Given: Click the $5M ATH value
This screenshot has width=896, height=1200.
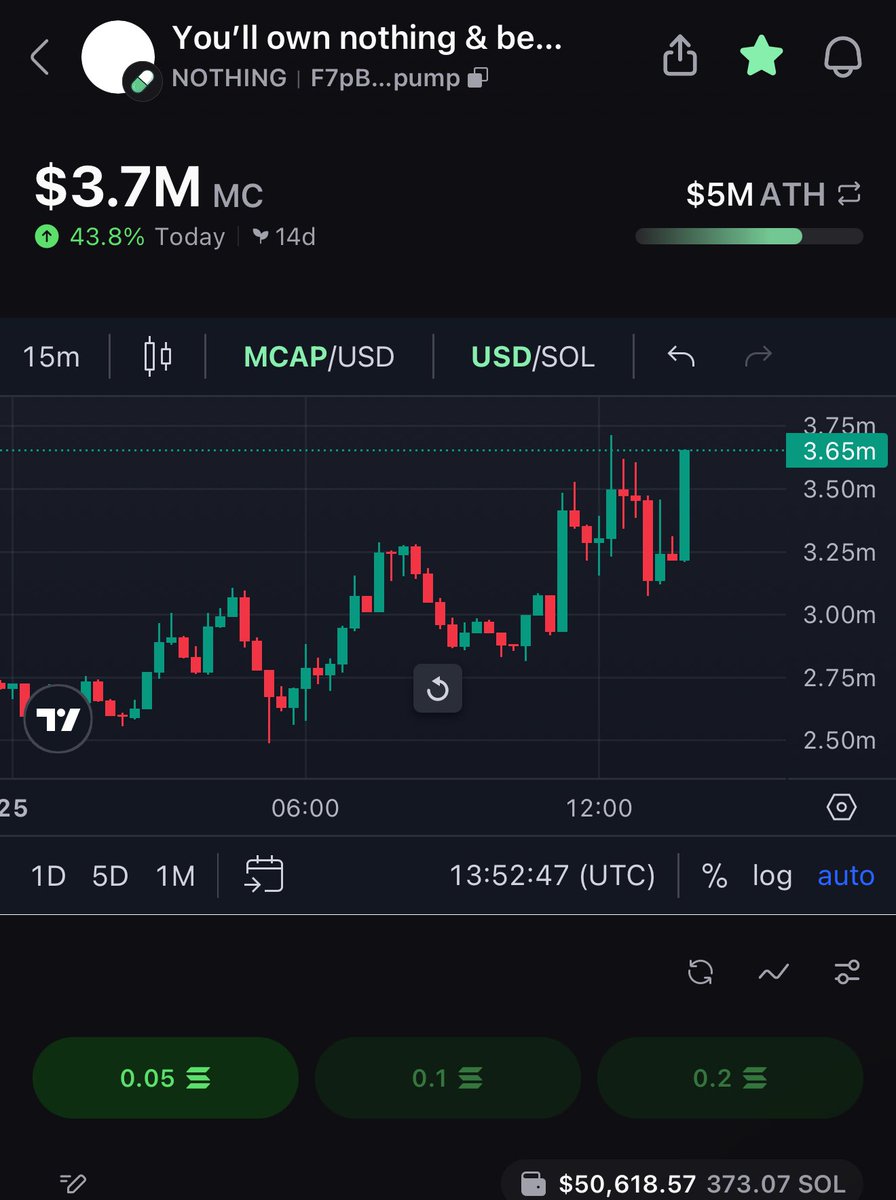Looking at the screenshot, I should point(719,194).
